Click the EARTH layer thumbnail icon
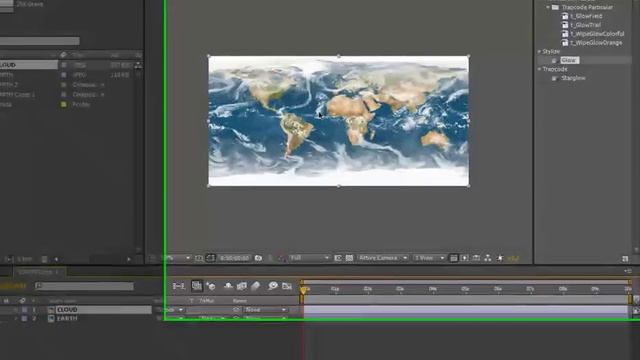The image size is (640, 360). (x=51, y=318)
